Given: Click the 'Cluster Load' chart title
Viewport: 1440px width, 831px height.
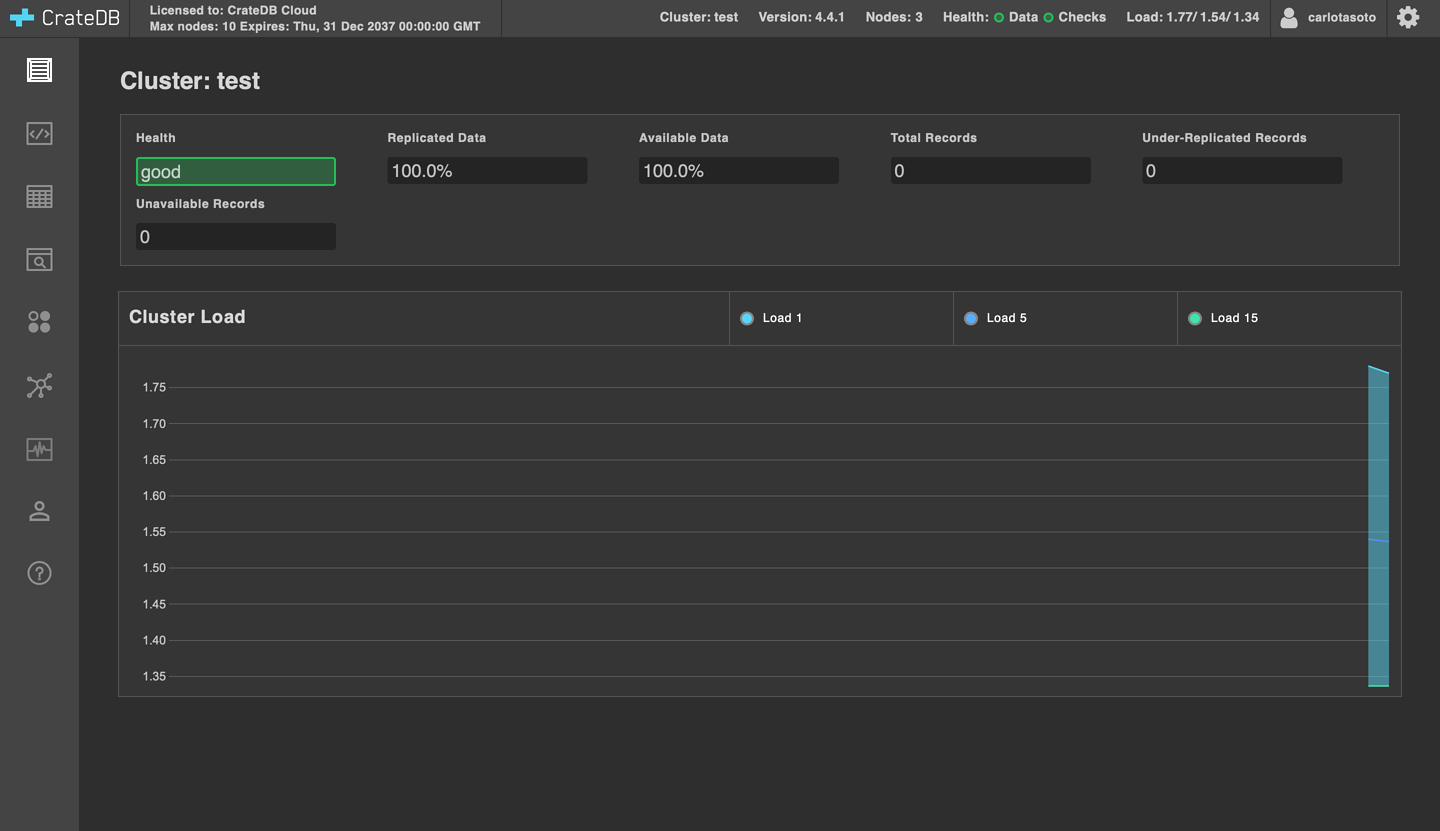Looking at the screenshot, I should tap(187, 317).
